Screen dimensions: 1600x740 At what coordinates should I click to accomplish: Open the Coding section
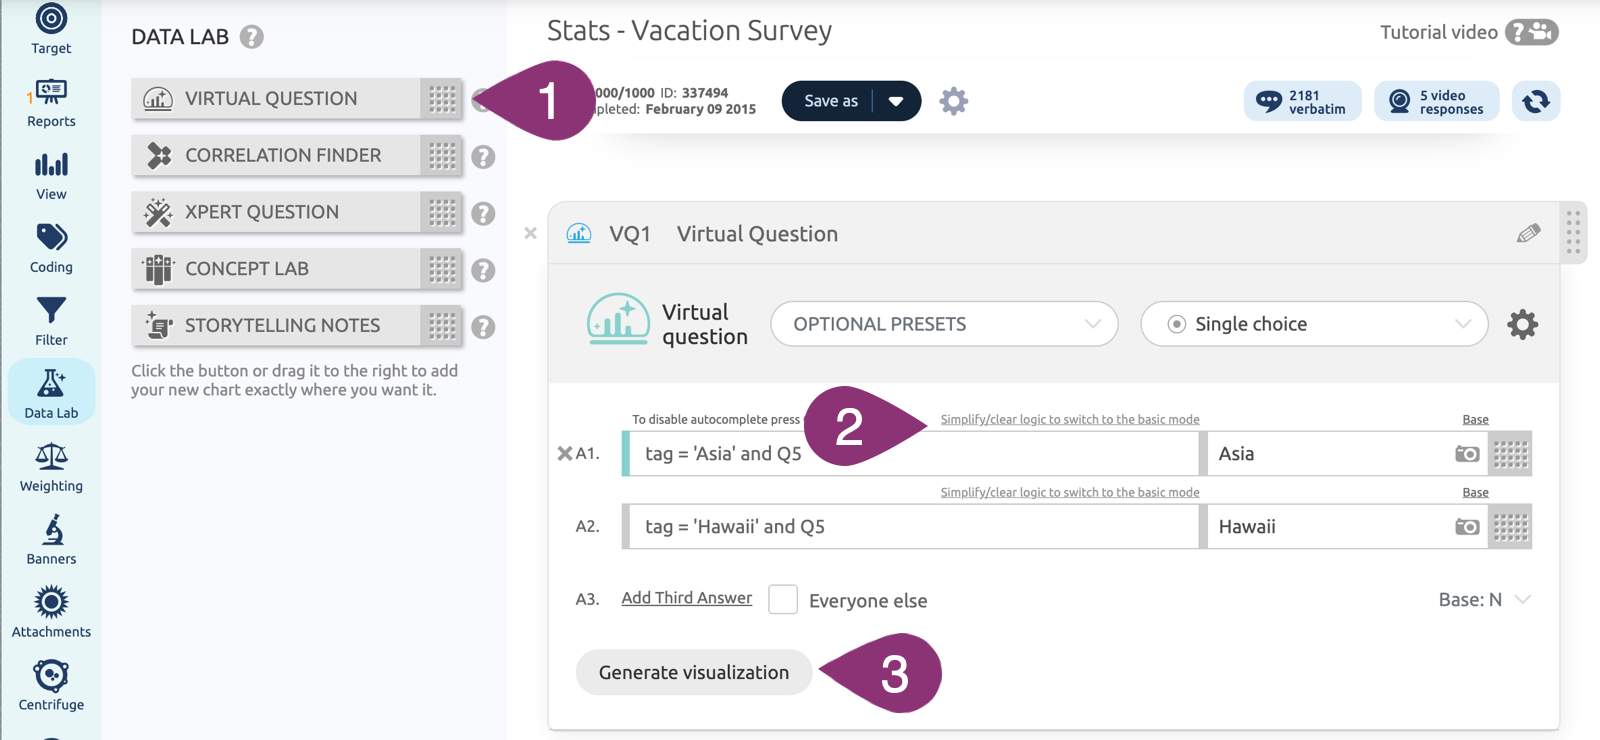51,249
